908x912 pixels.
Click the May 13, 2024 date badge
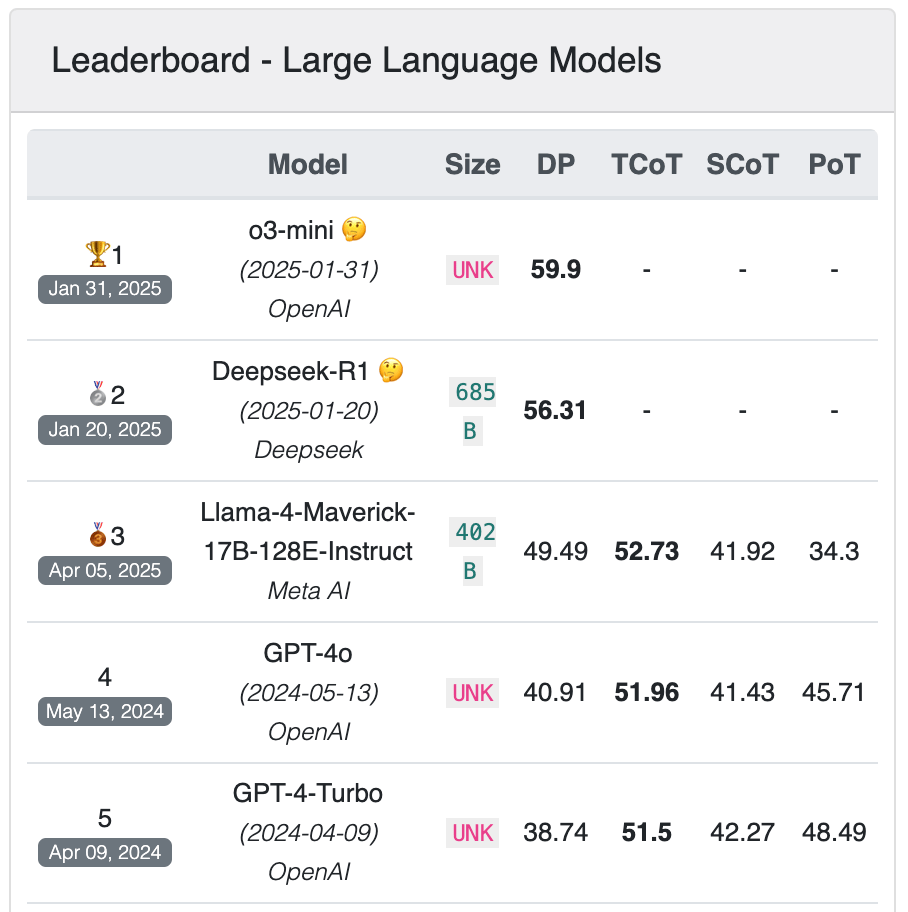point(105,712)
